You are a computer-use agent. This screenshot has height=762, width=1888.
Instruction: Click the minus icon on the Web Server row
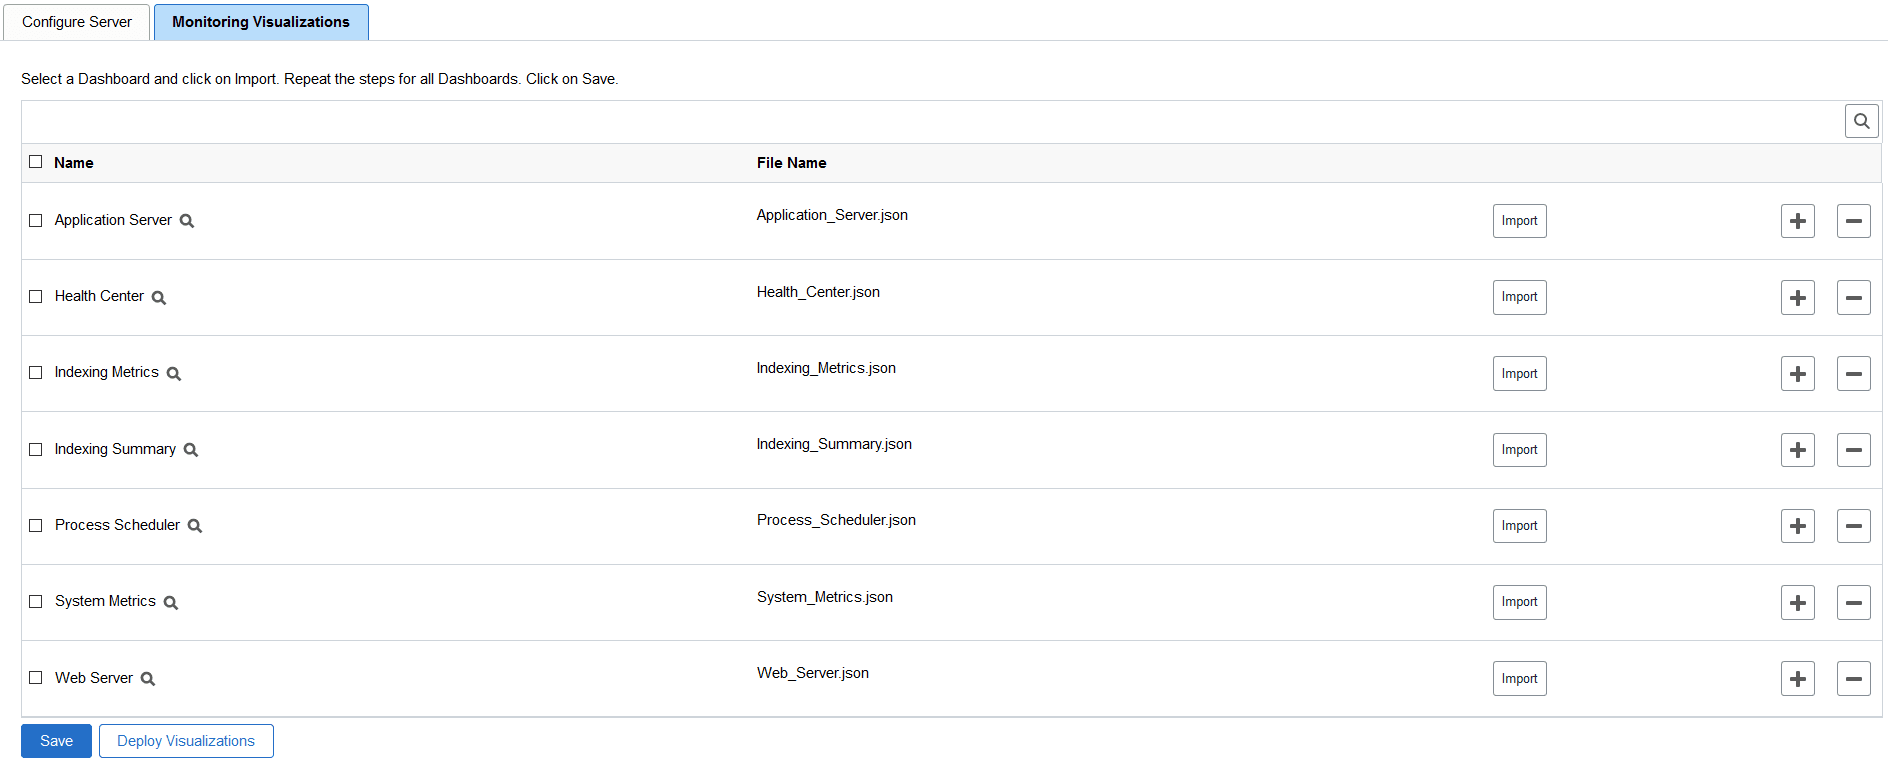pos(1853,678)
